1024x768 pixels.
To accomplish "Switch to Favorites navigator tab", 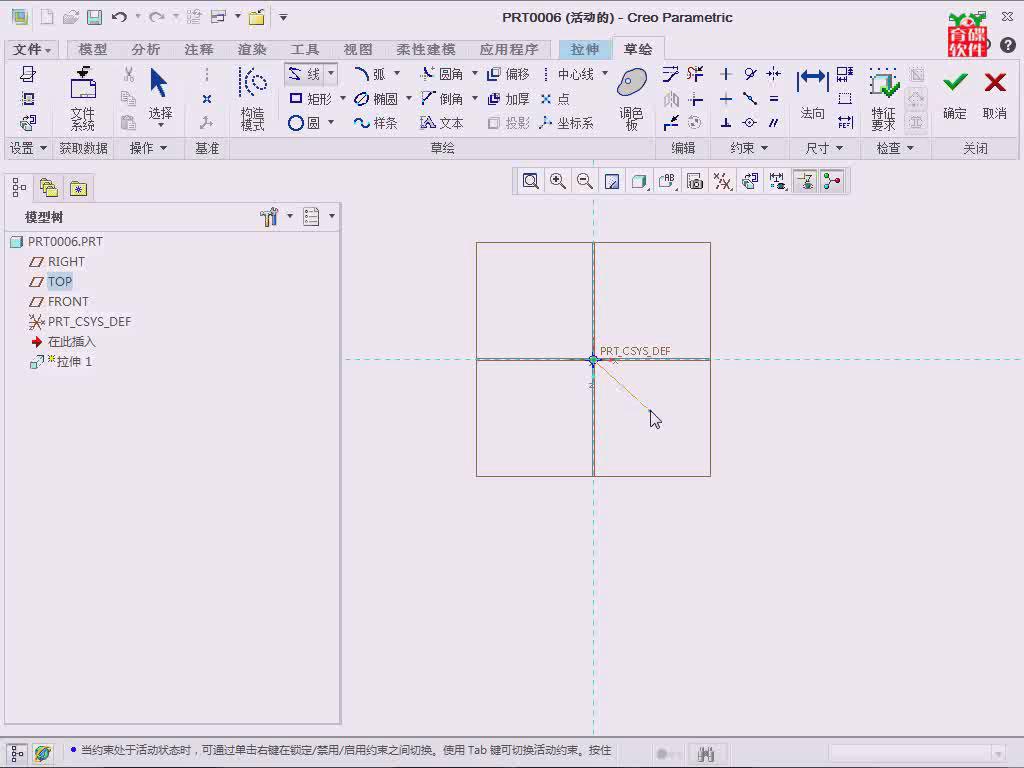I will coord(78,188).
